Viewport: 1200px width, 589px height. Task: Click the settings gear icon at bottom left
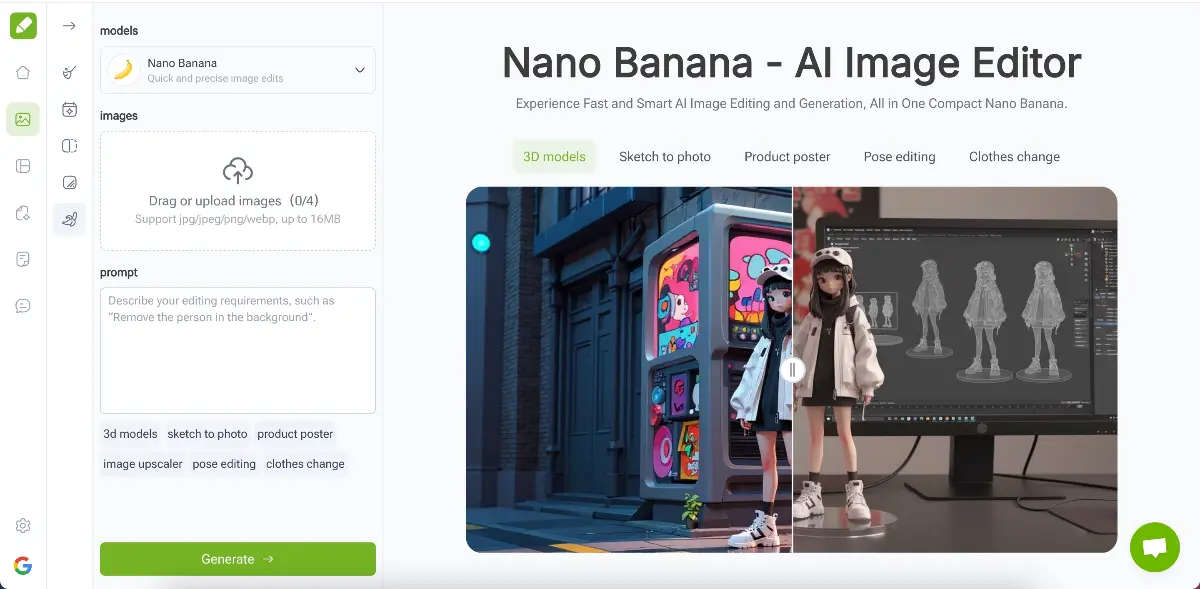pyautogui.click(x=23, y=525)
